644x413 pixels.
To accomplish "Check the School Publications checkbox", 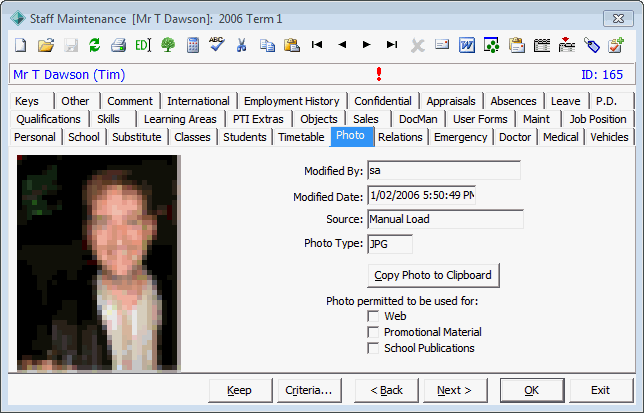I will coord(373,348).
